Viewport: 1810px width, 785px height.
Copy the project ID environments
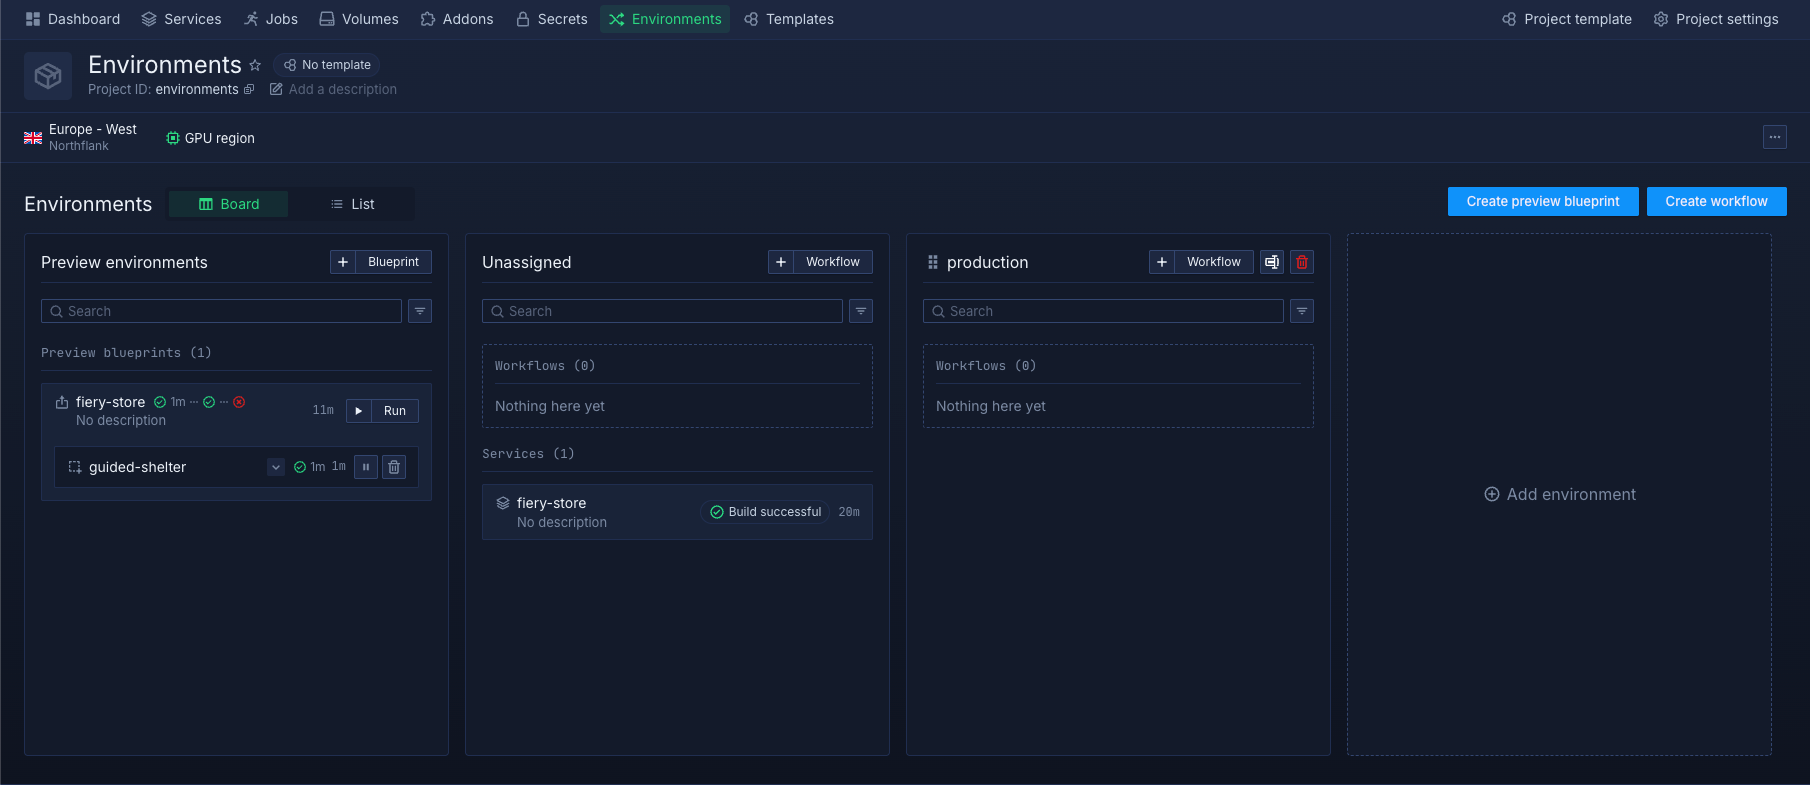click(x=249, y=90)
